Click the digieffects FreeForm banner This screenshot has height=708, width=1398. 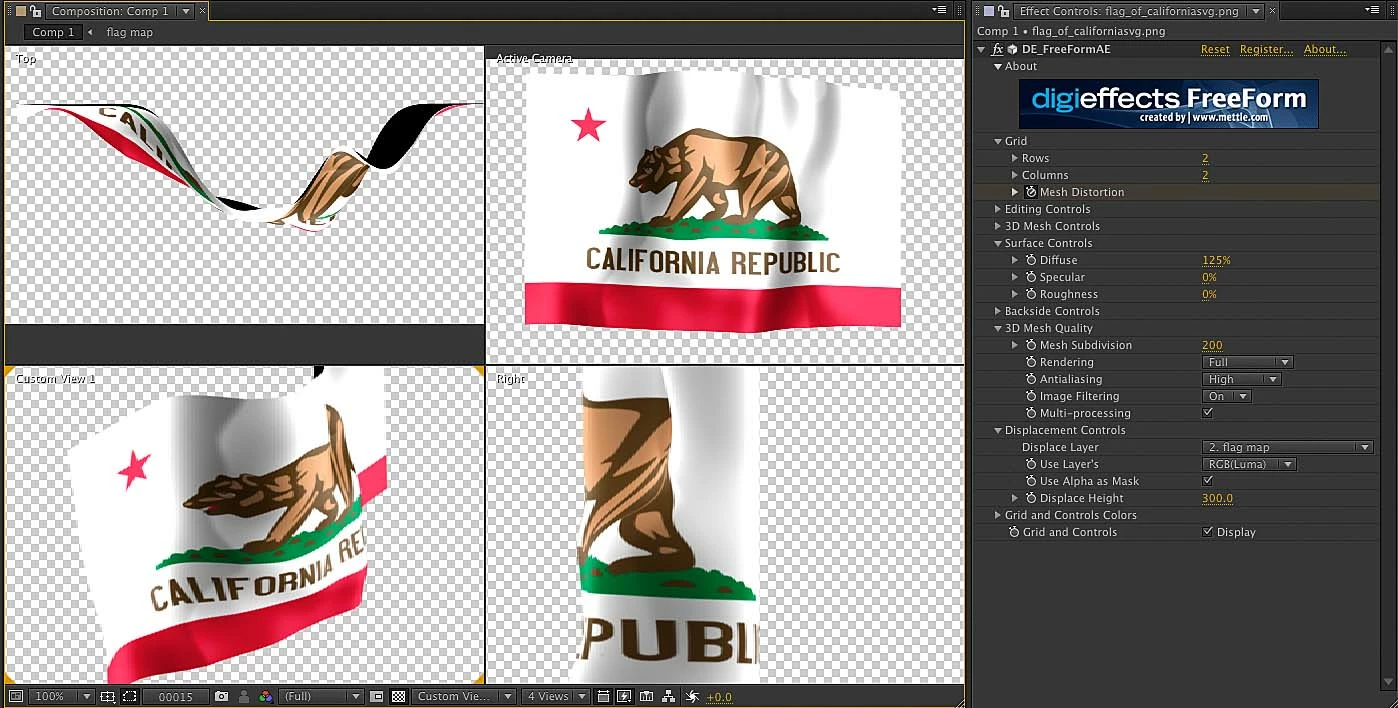tap(1168, 104)
